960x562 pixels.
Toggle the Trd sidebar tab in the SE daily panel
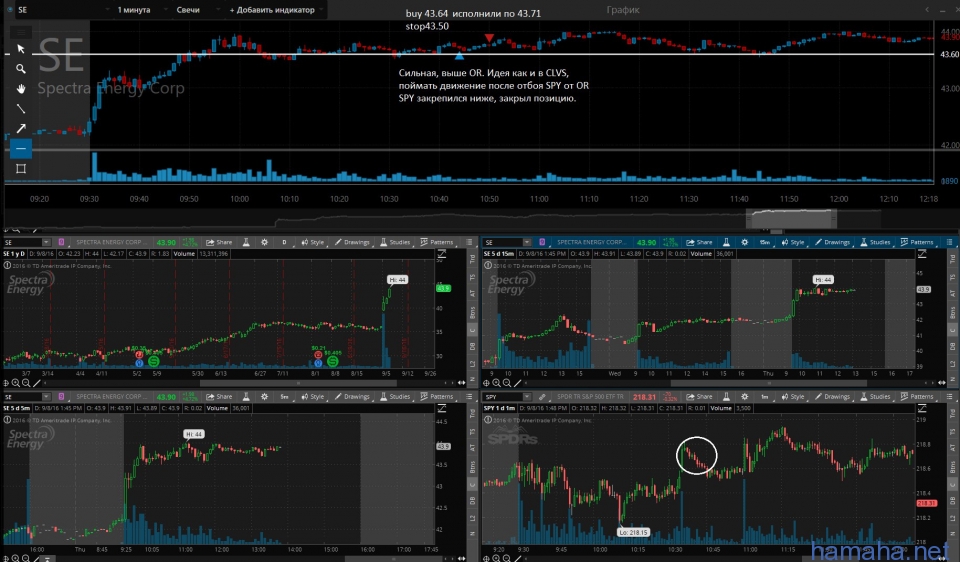tap(472, 260)
